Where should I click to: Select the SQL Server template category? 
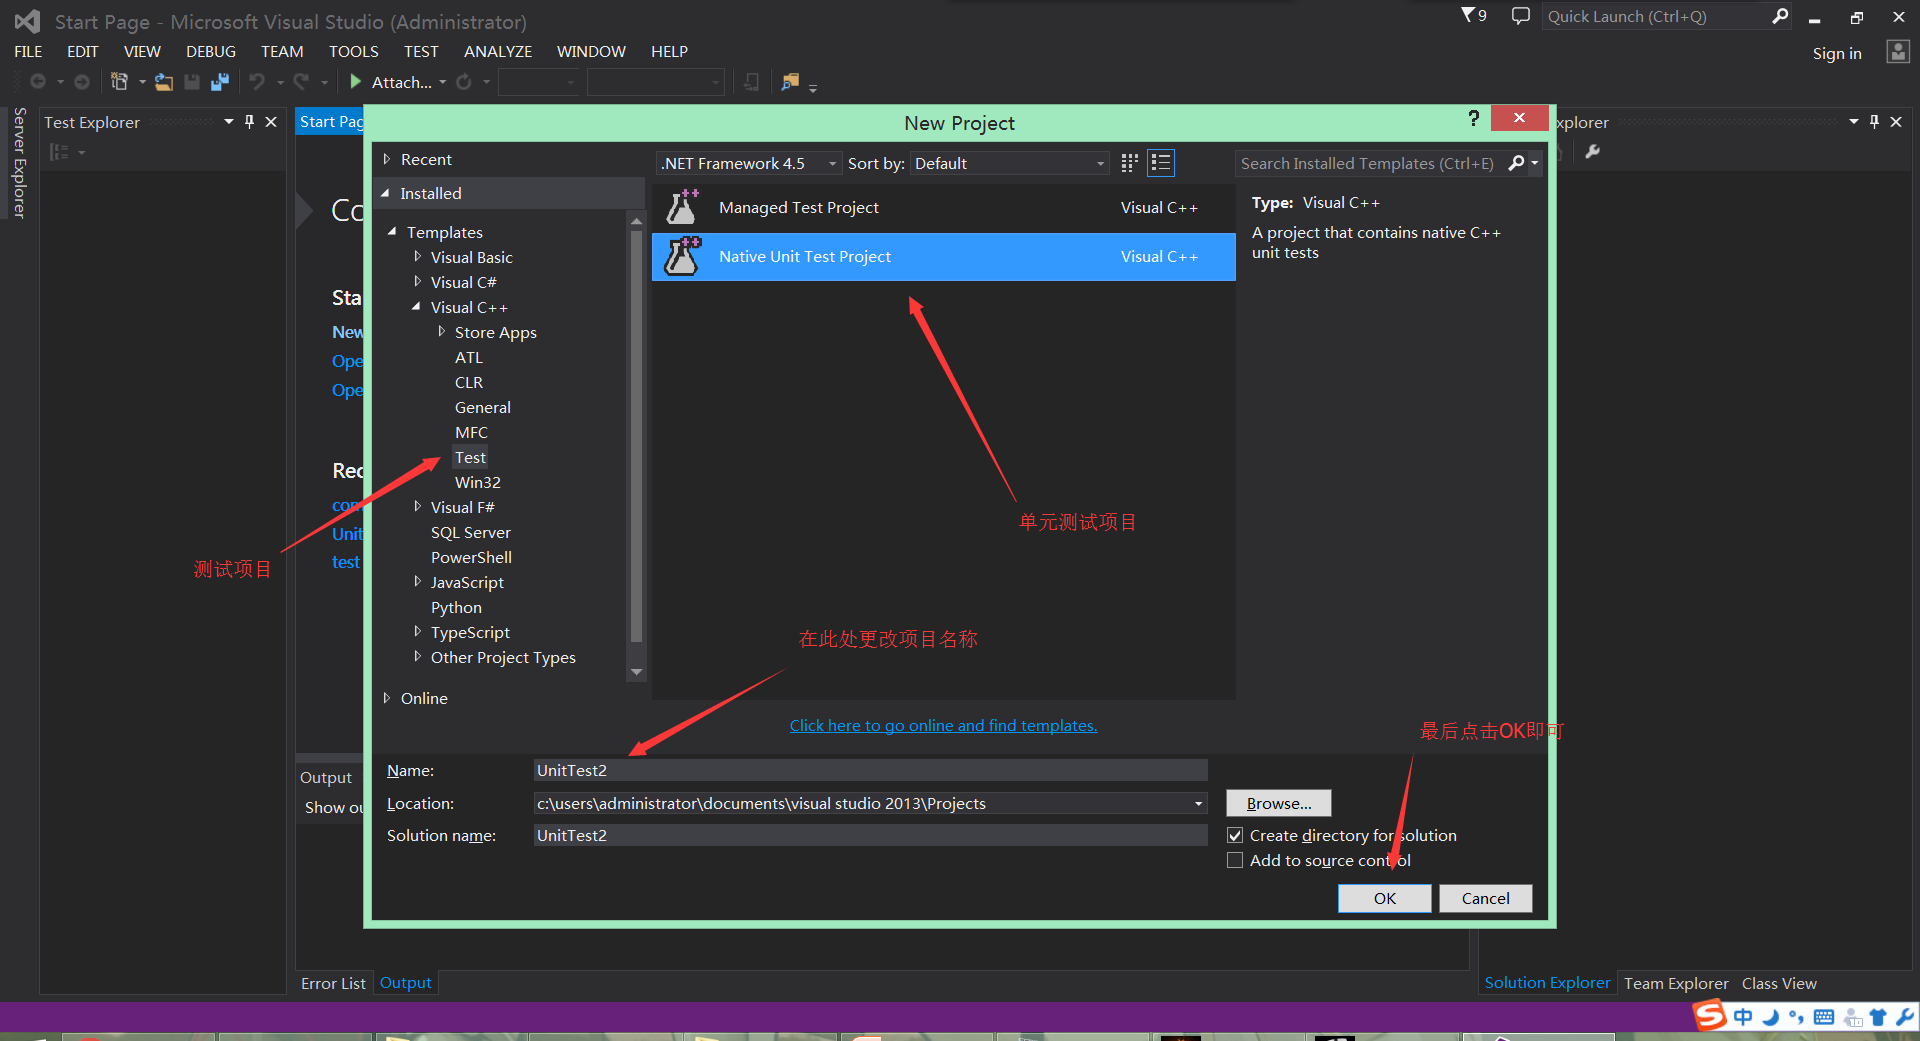pos(471,532)
